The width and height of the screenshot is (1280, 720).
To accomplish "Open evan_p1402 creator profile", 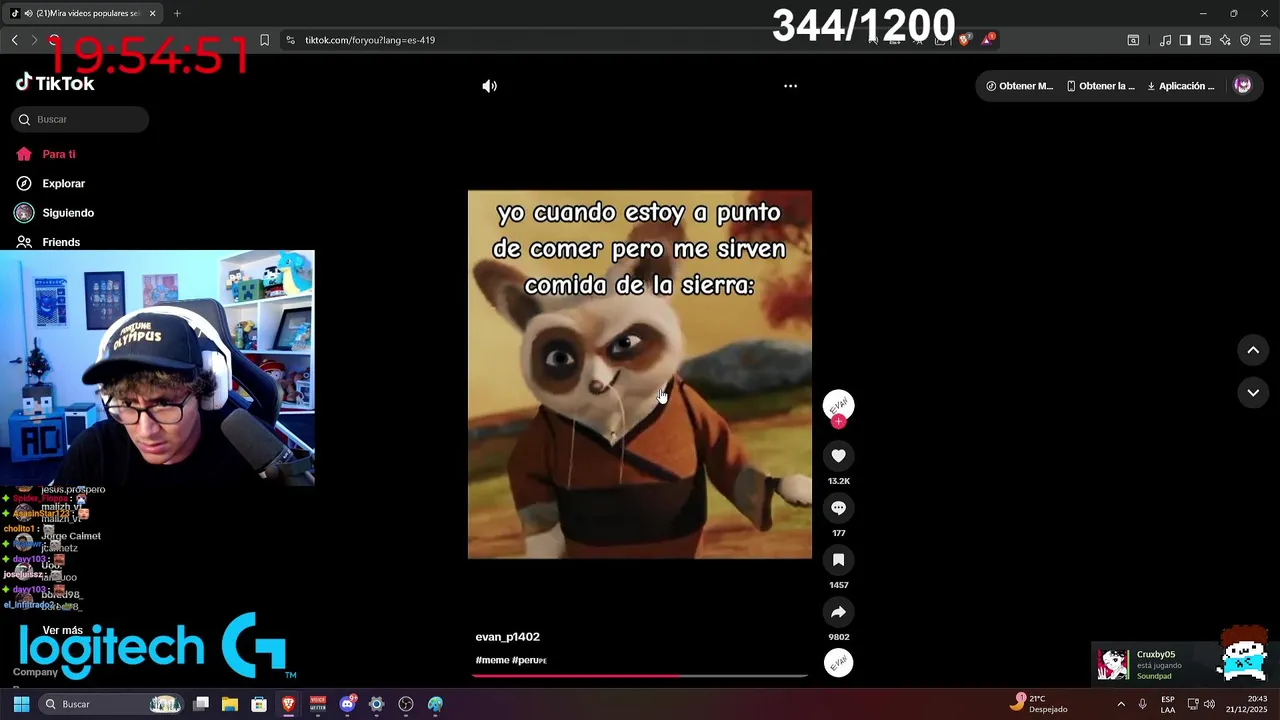I will point(507,637).
